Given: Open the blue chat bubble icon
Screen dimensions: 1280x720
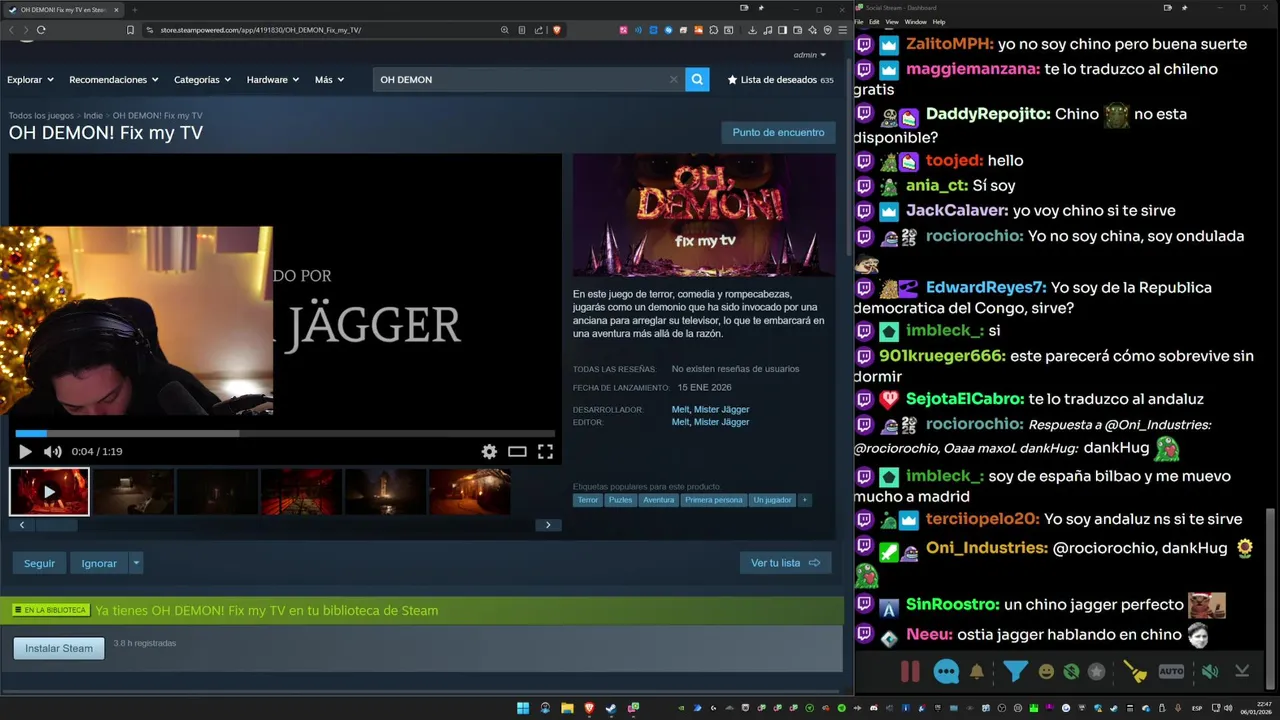Looking at the screenshot, I should [946, 672].
